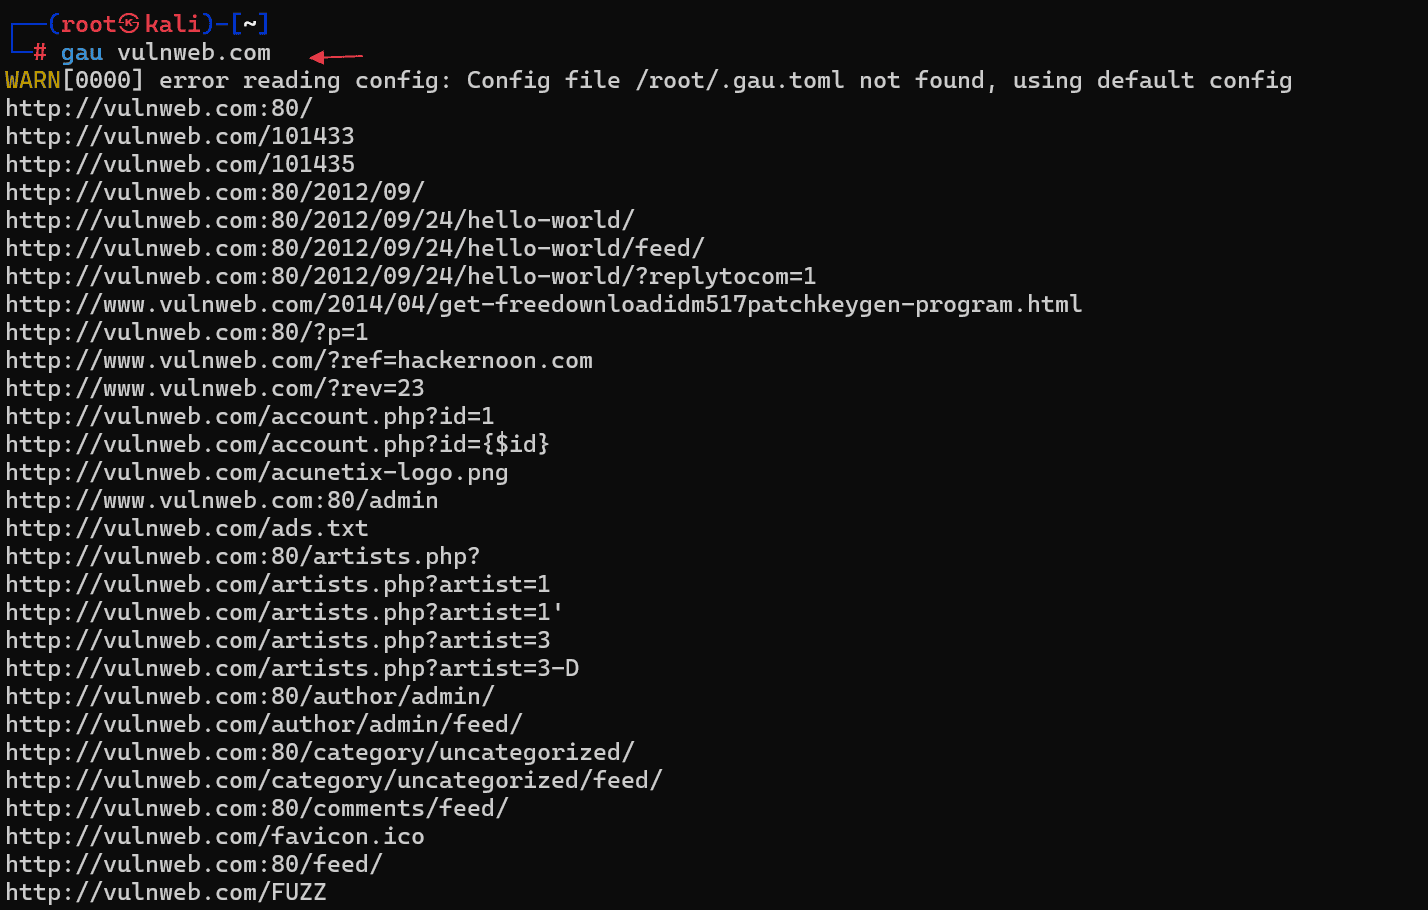Click the Kali skull icon in prompt
The height and width of the screenshot is (910, 1428).
(x=129, y=23)
